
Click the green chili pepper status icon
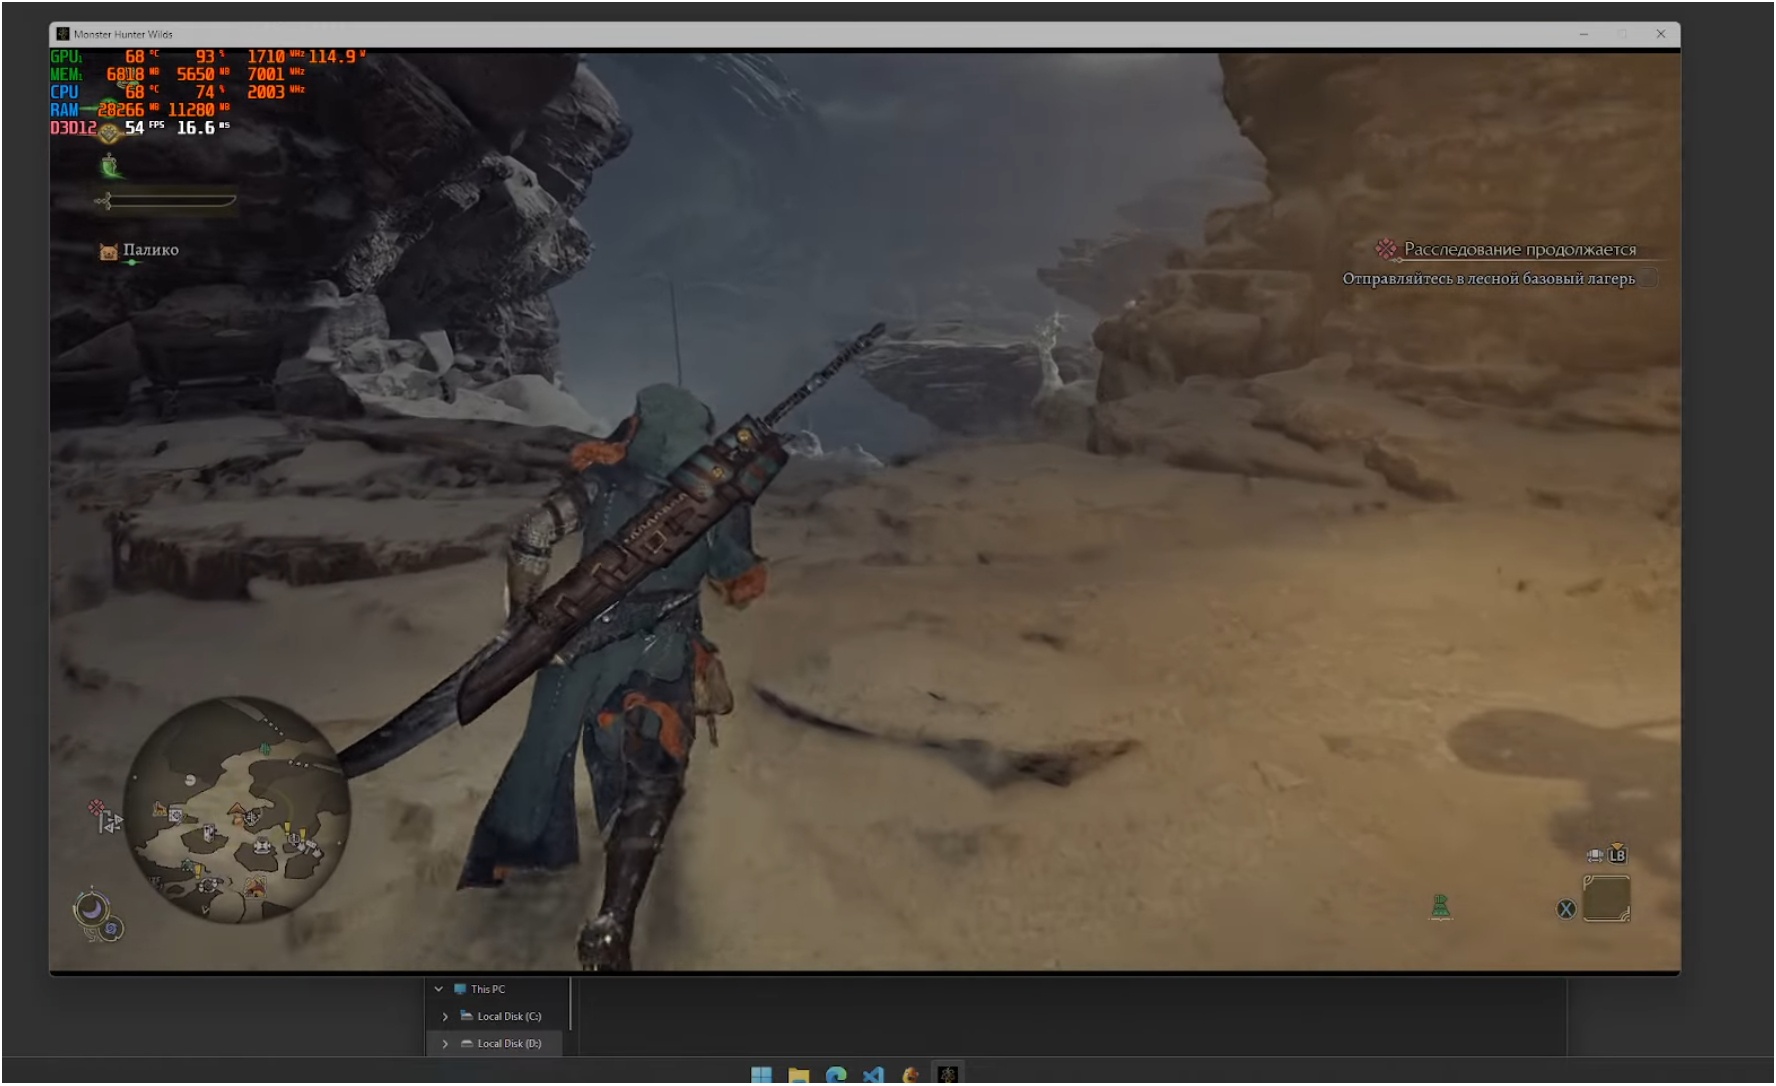110,166
